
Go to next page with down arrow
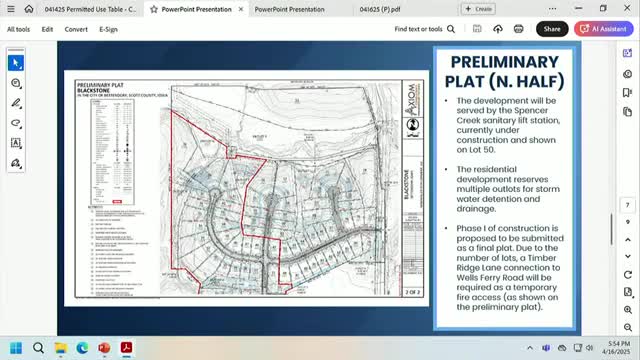click(628, 256)
